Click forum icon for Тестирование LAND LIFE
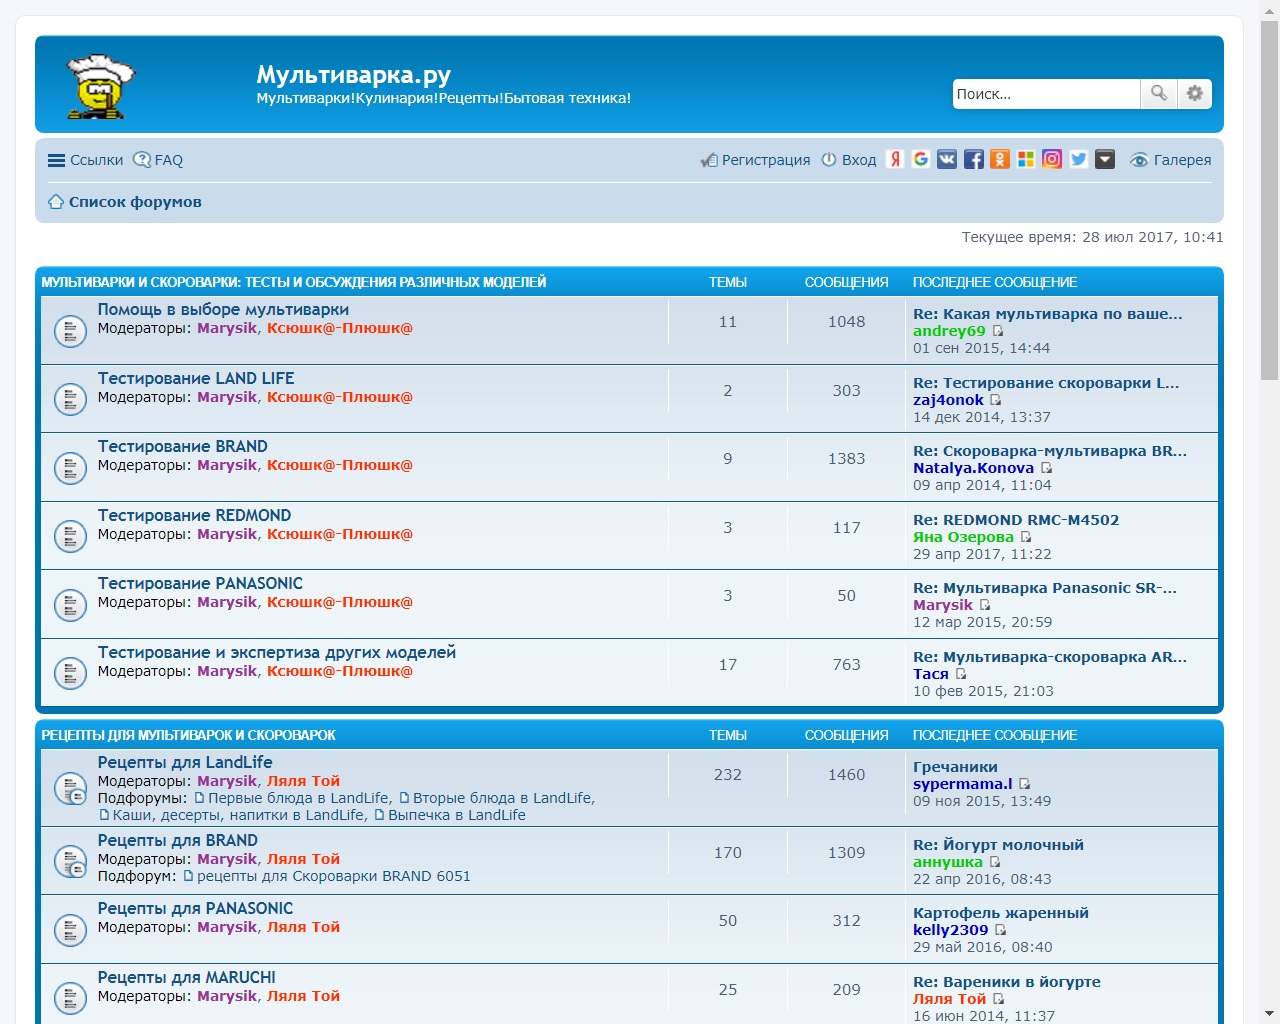Image resolution: width=1280 pixels, height=1024 pixels. coord(70,399)
